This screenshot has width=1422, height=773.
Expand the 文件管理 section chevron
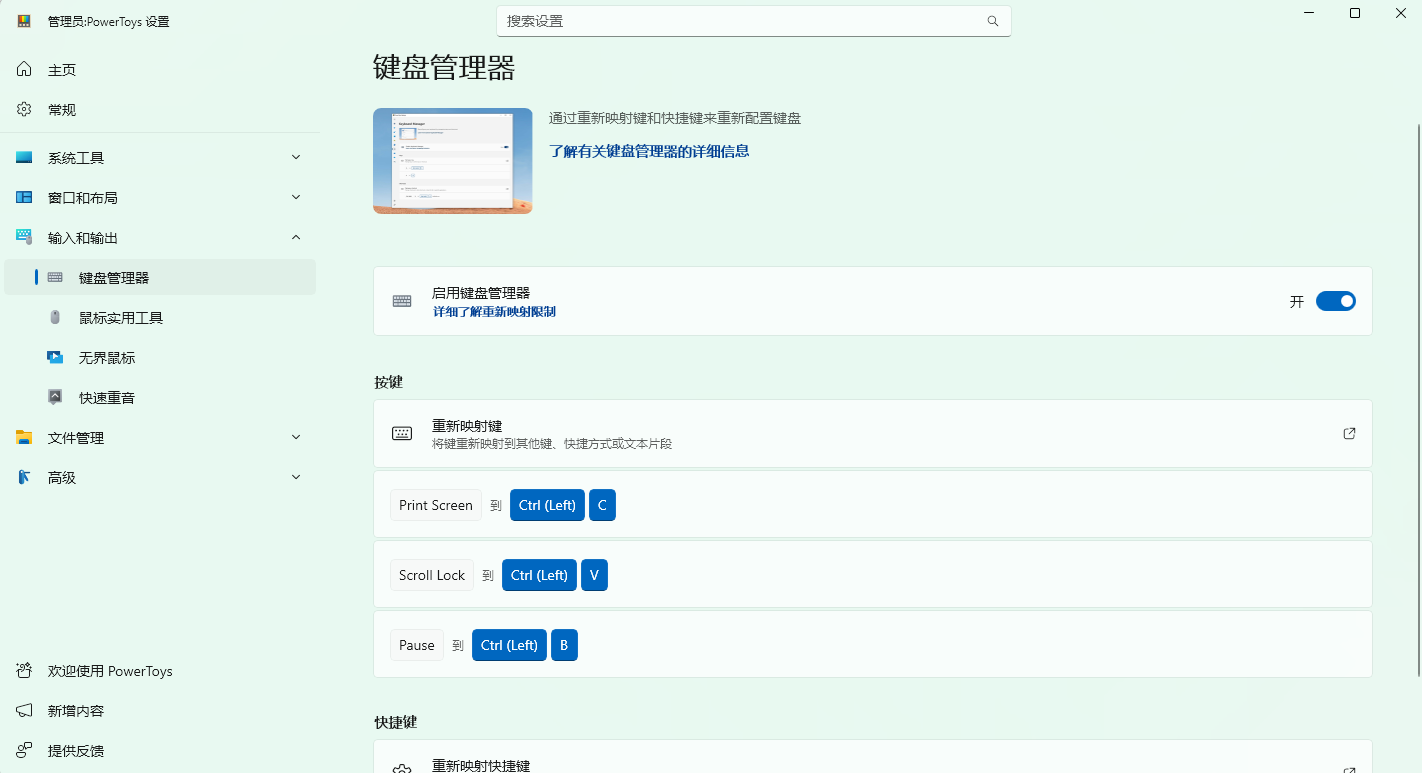(x=296, y=438)
